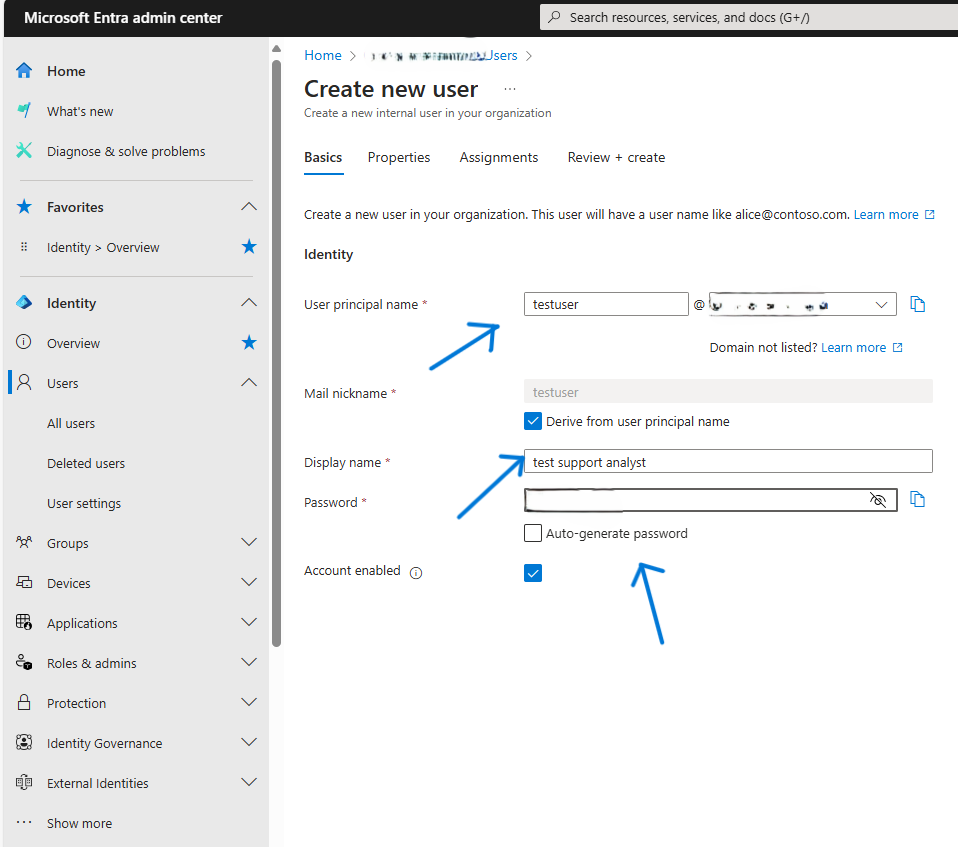Click the Home icon in the sidebar
Viewport: 958px width, 847px height.
22,70
